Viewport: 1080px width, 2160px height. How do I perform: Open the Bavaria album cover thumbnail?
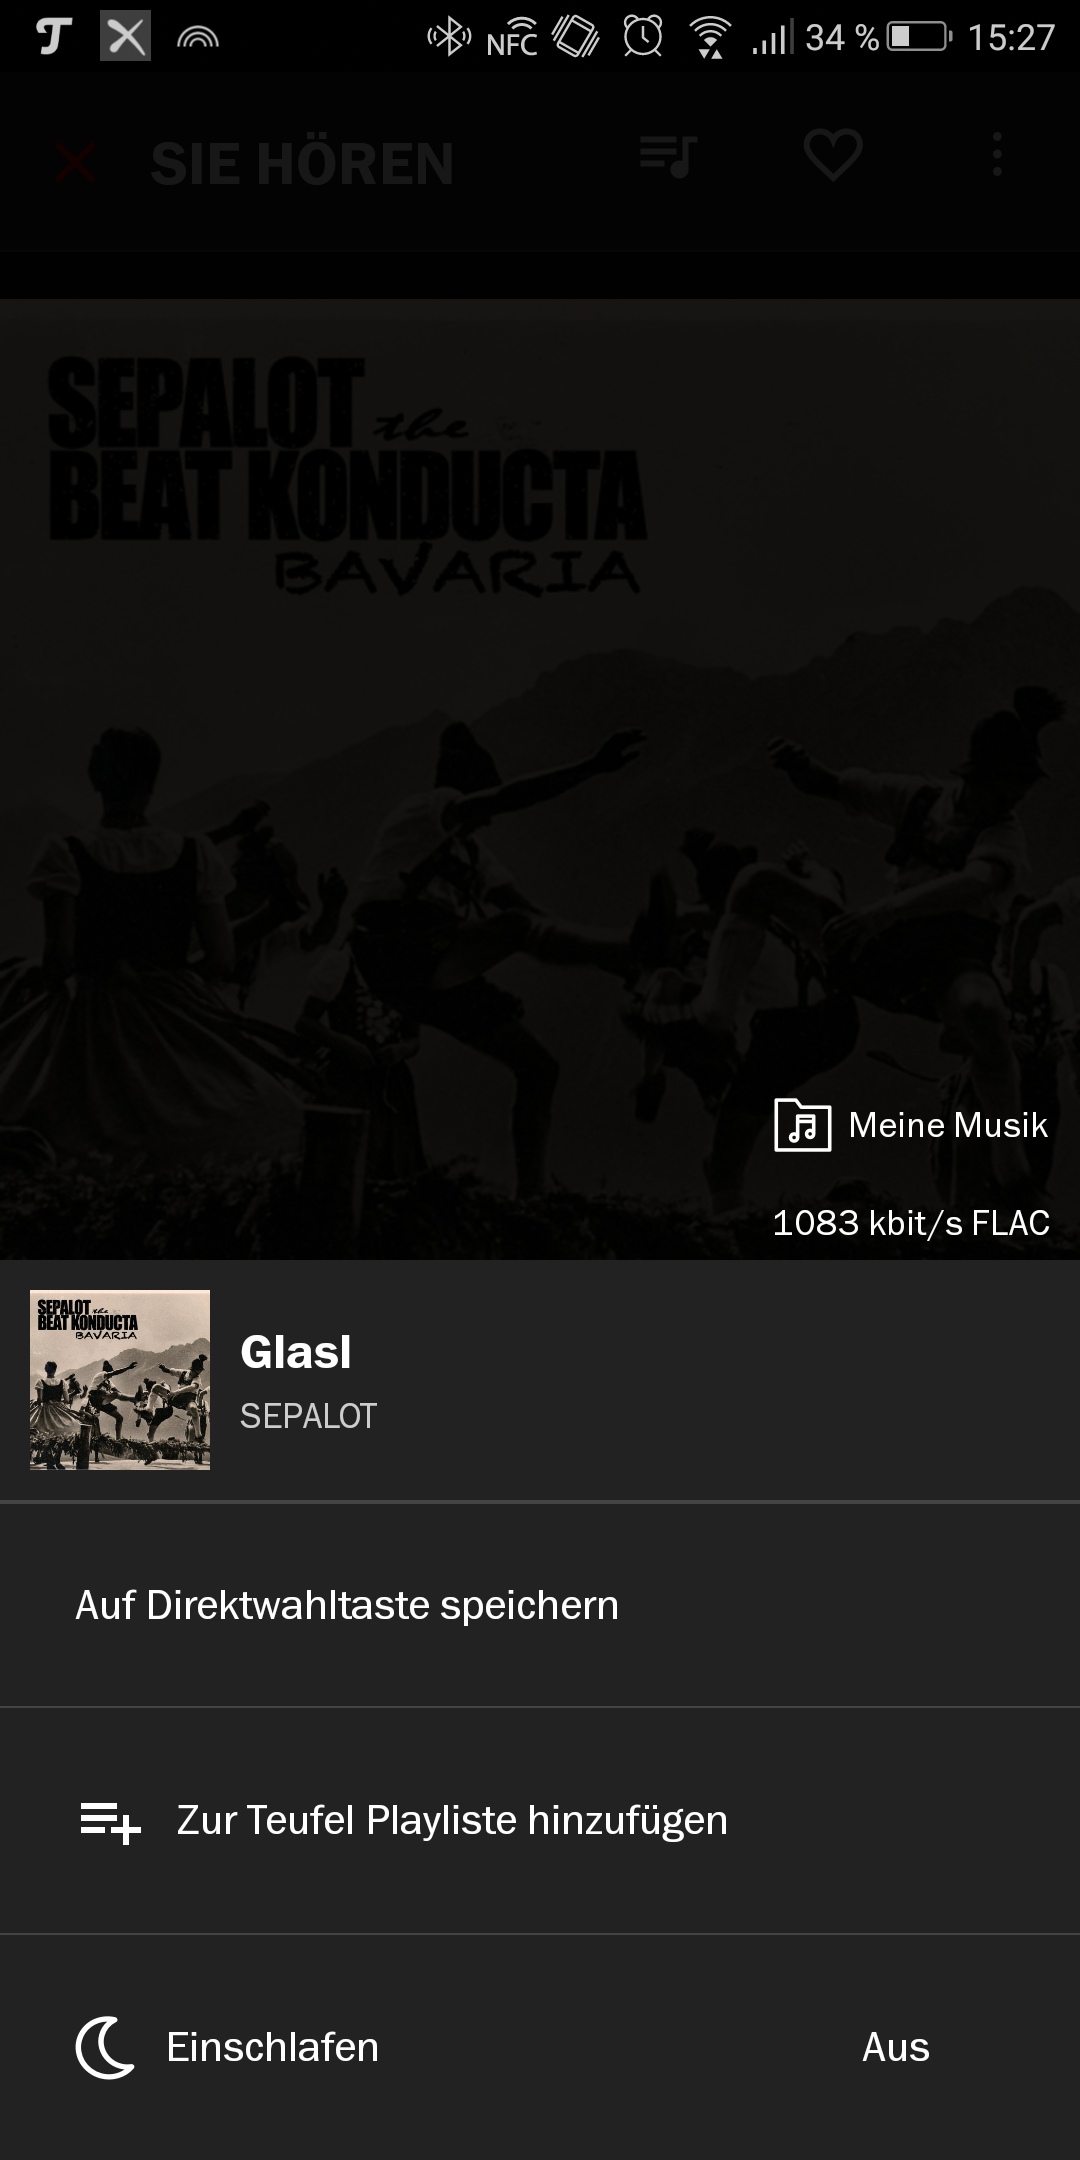point(120,1380)
